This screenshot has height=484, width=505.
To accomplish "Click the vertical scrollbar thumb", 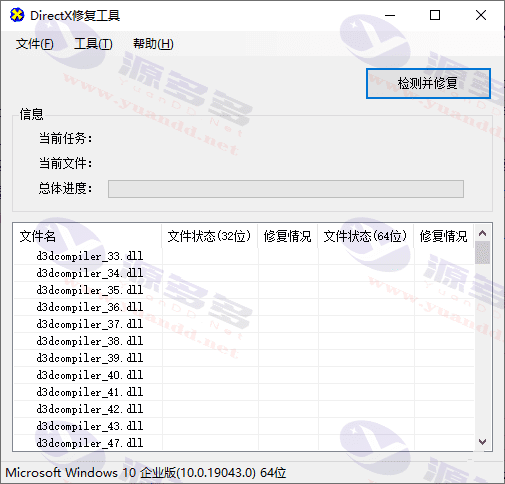I will 482,253.
